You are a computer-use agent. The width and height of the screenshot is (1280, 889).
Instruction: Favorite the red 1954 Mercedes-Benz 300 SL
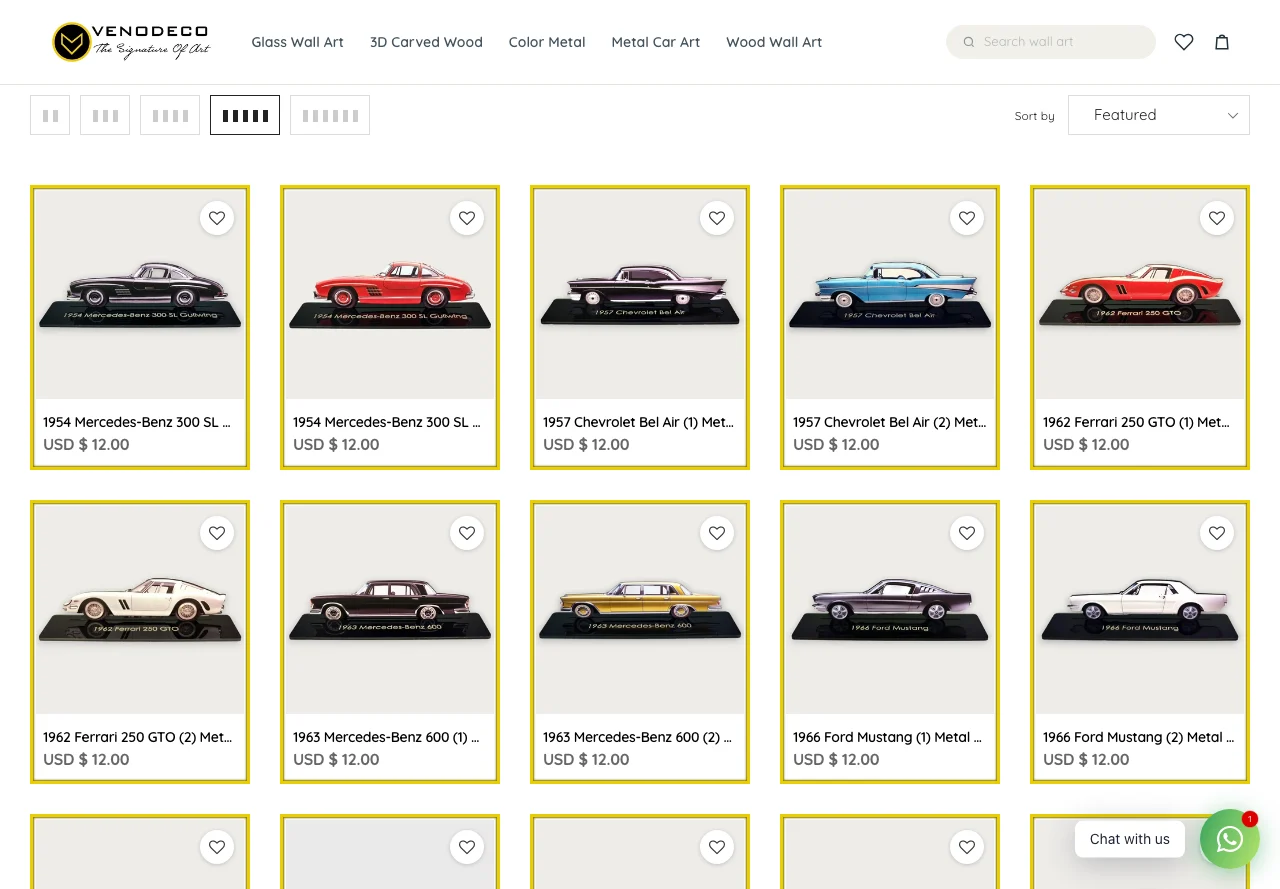point(467,218)
